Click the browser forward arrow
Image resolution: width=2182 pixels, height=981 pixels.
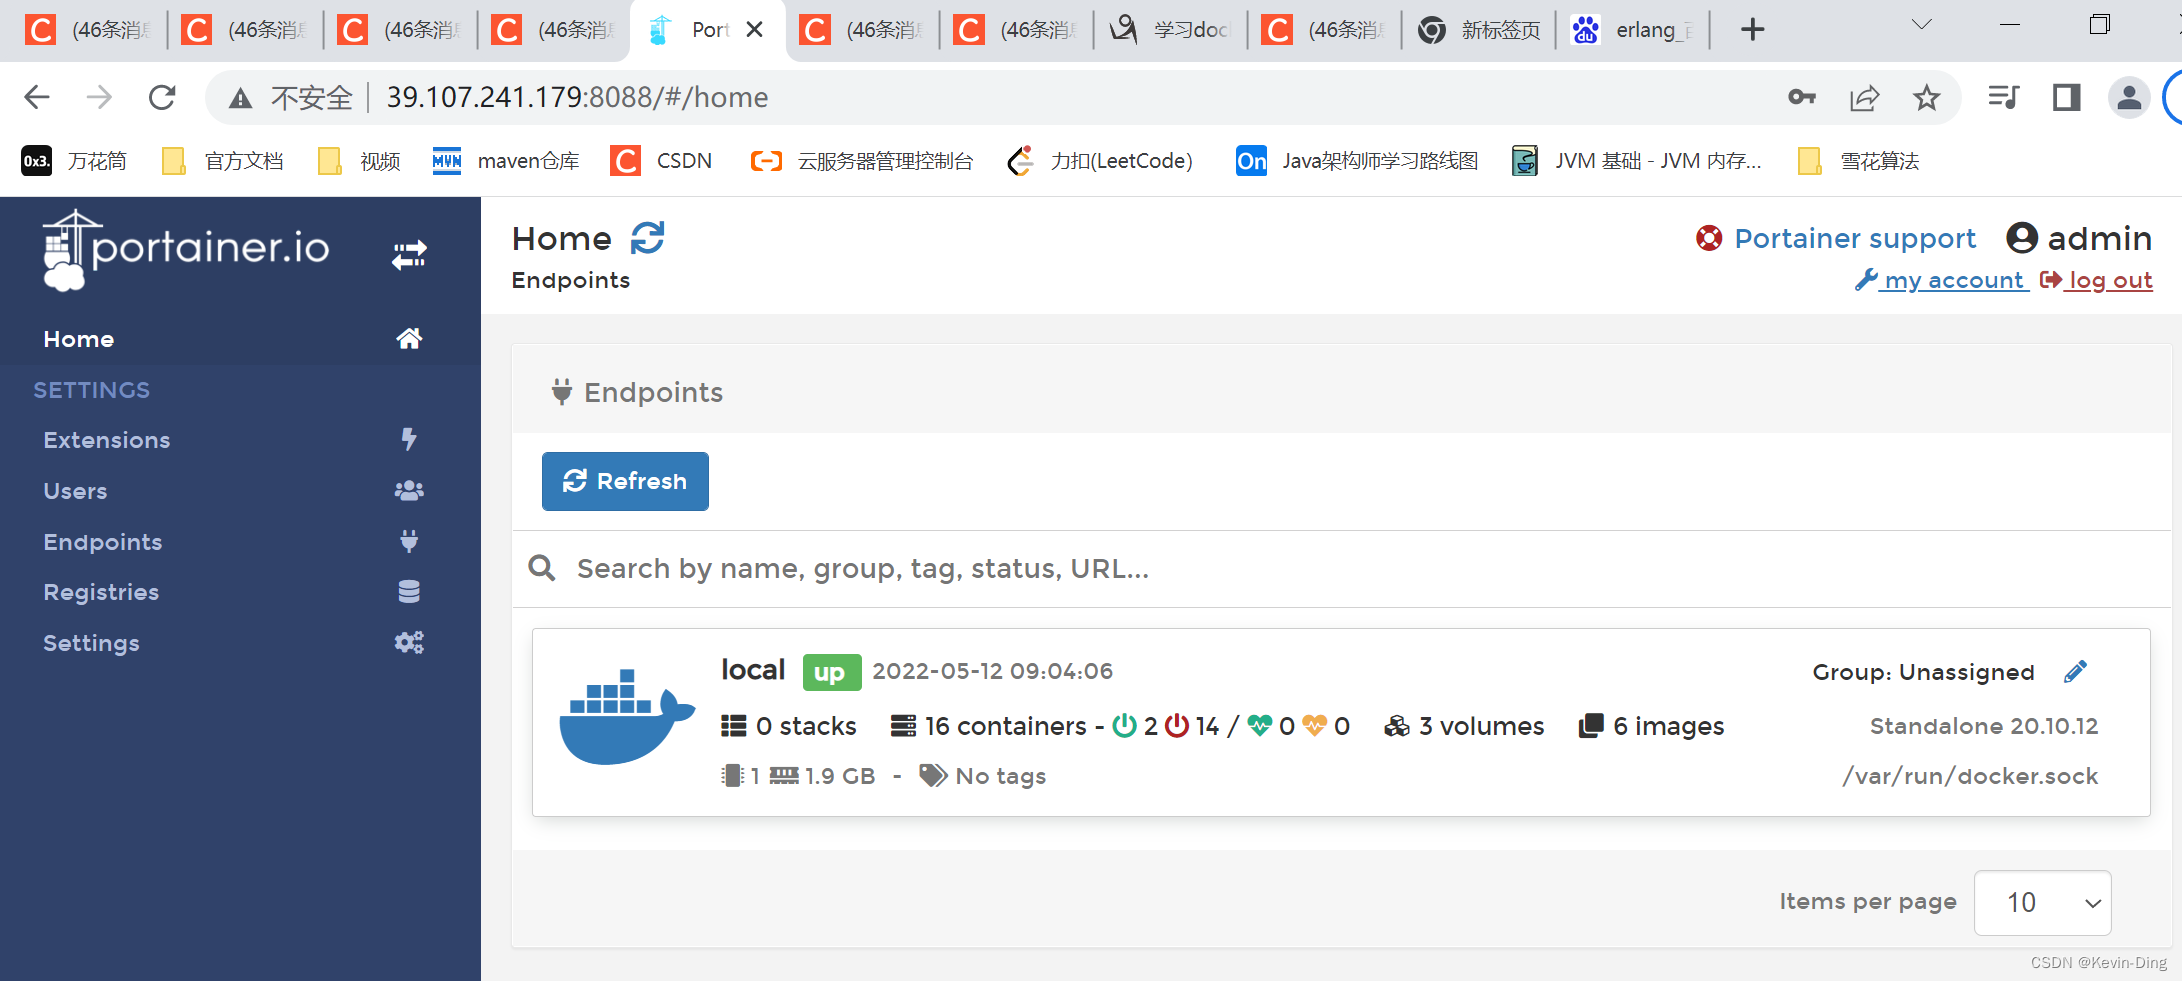99,97
